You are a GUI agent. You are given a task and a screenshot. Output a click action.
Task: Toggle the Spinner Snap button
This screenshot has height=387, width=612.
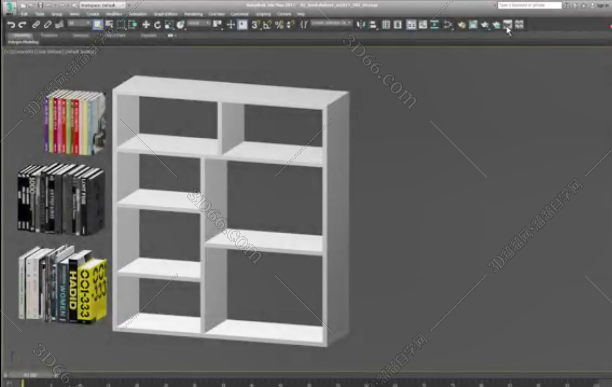pos(291,25)
